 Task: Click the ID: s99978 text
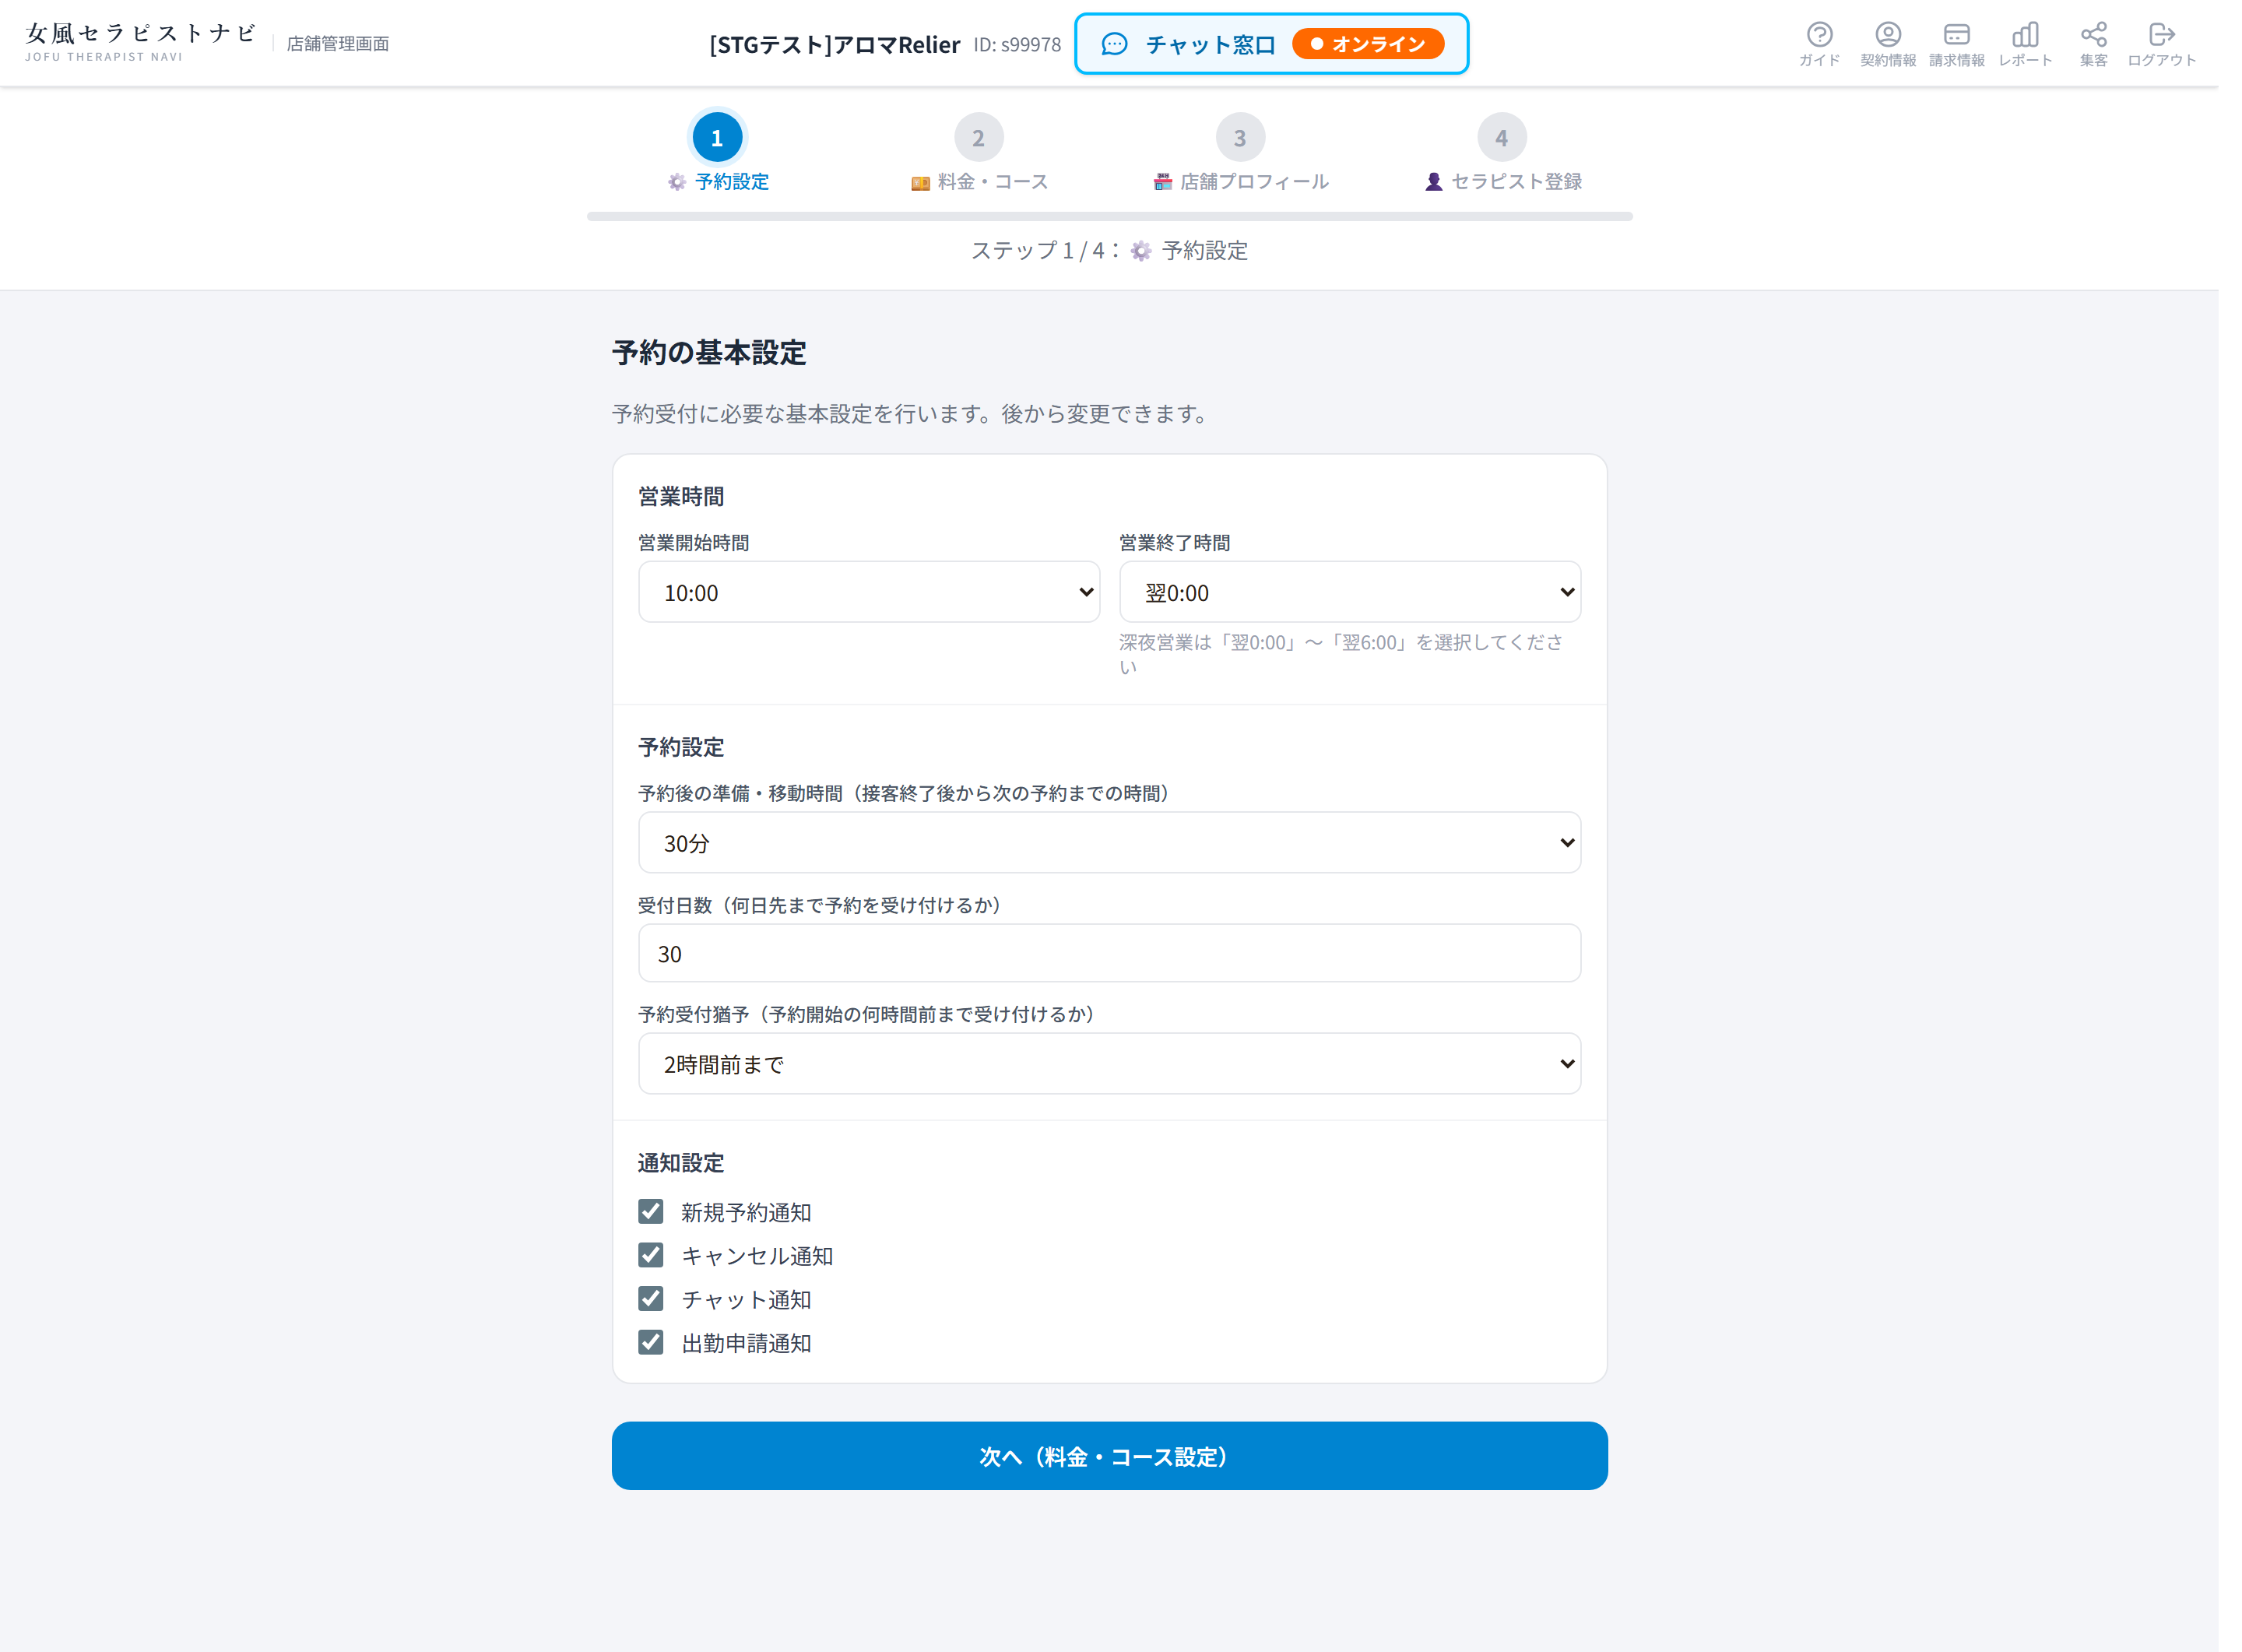(1017, 45)
